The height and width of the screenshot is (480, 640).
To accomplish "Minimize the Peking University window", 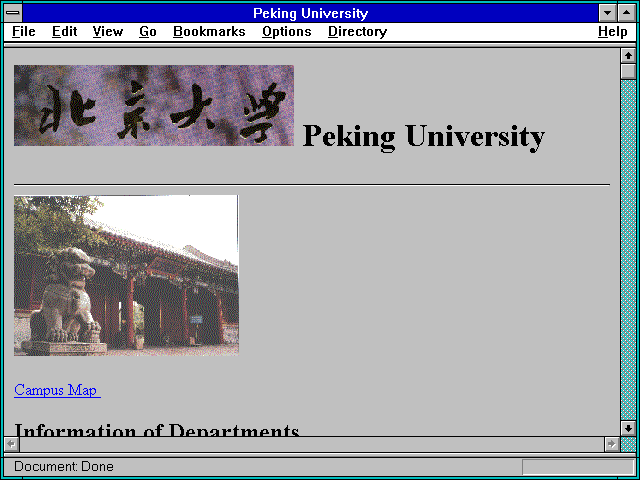I will 607,13.
